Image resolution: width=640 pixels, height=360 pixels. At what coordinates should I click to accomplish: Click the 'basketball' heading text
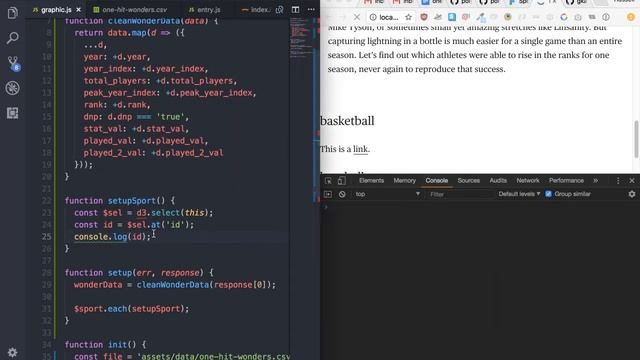(347, 121)
